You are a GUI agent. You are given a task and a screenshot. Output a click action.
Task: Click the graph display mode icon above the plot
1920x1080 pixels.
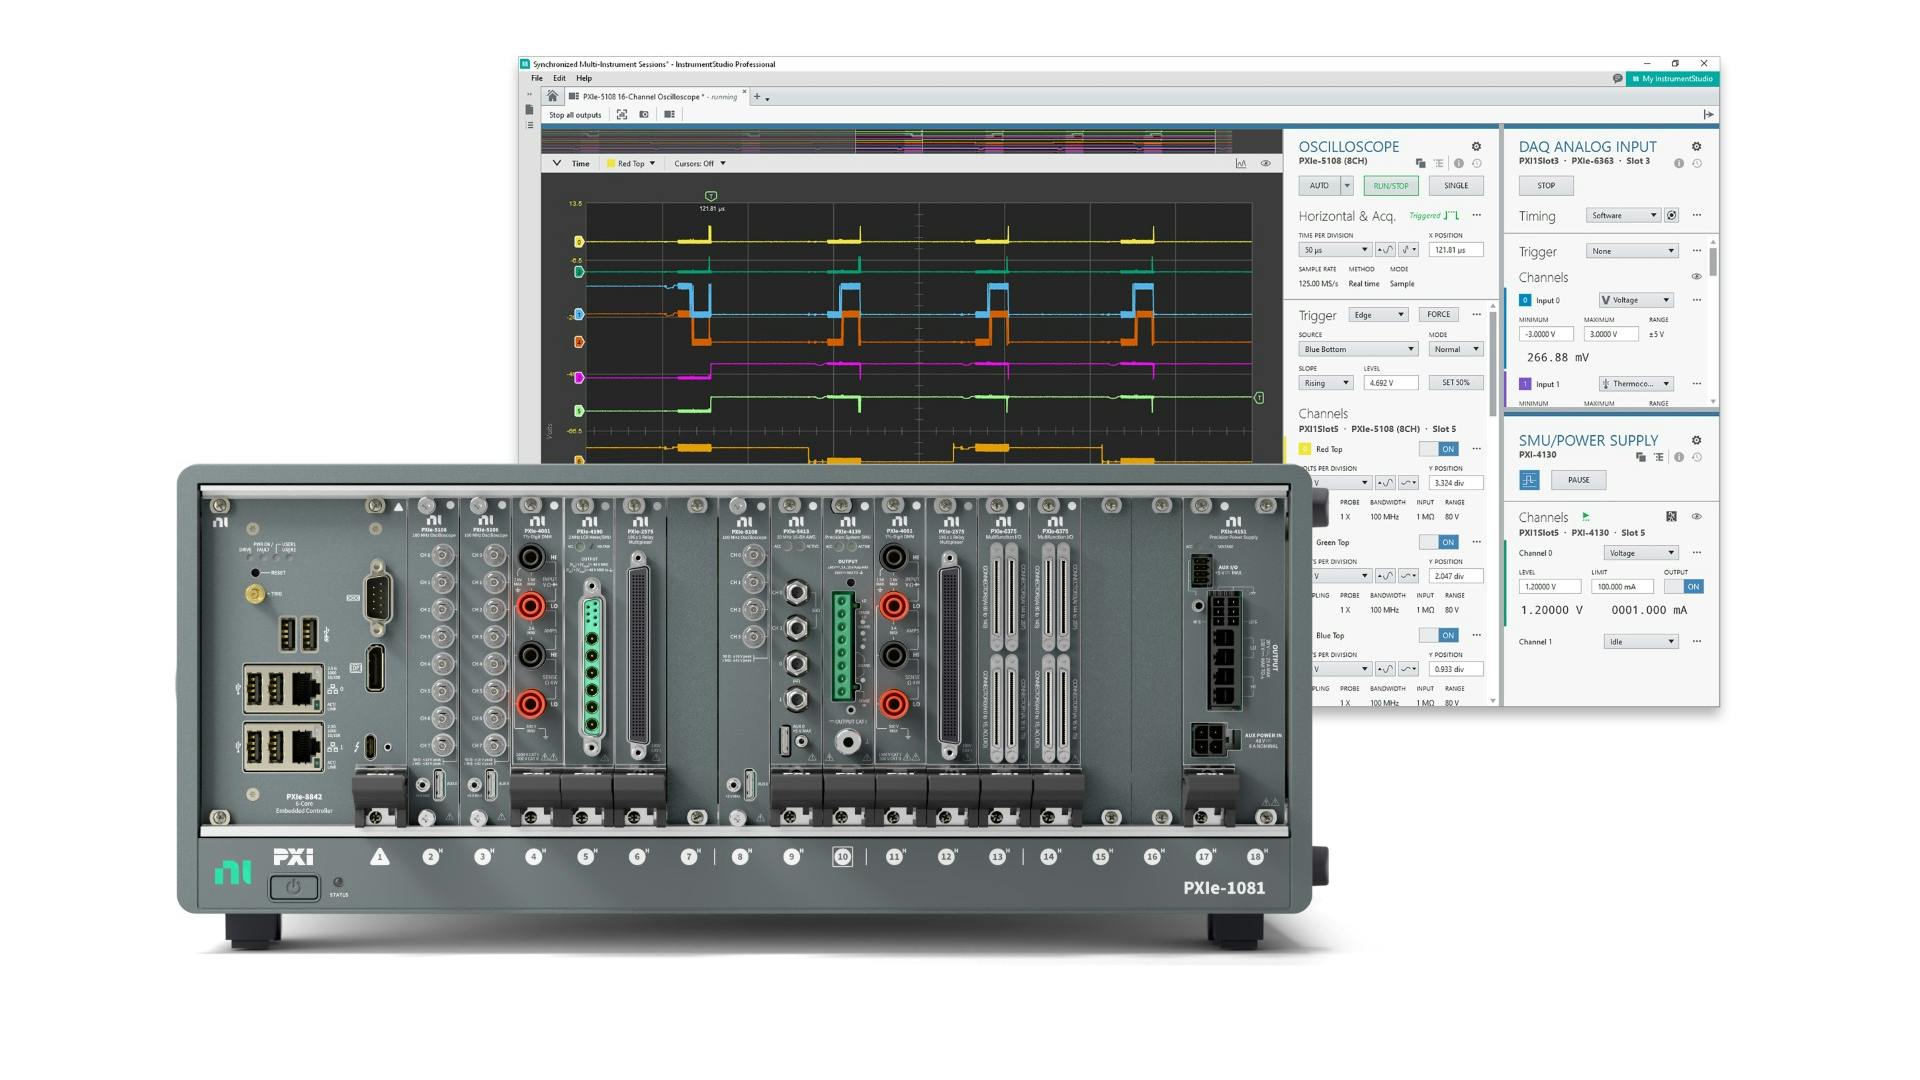(x=1238, y=162)
